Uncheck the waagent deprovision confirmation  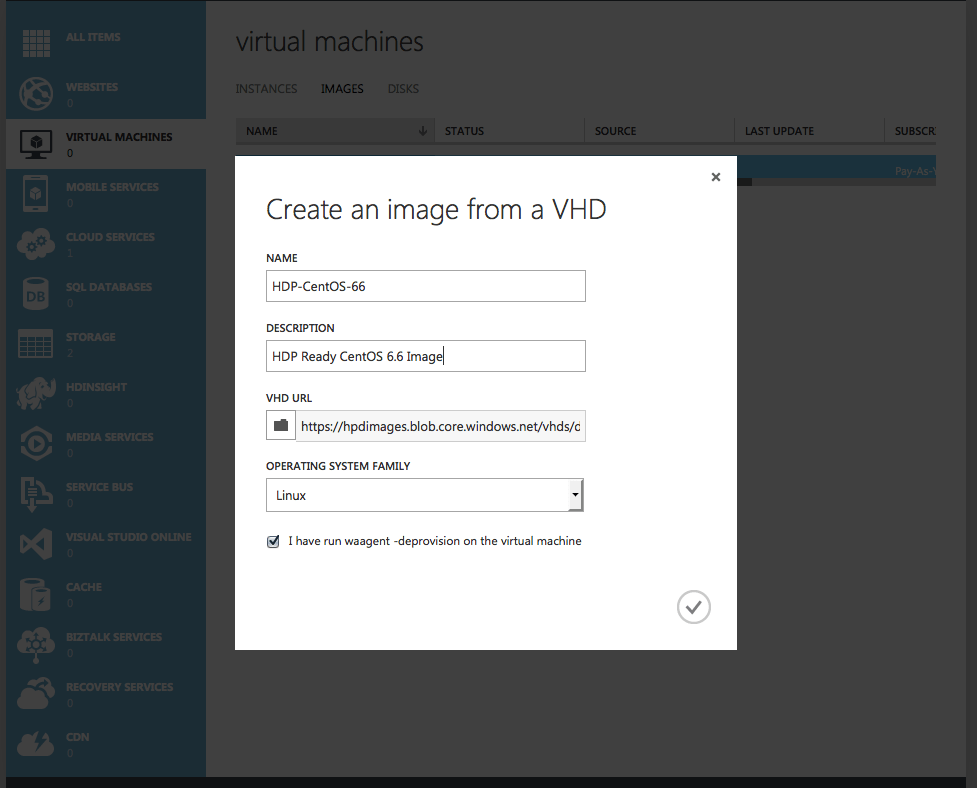[272, 541]
